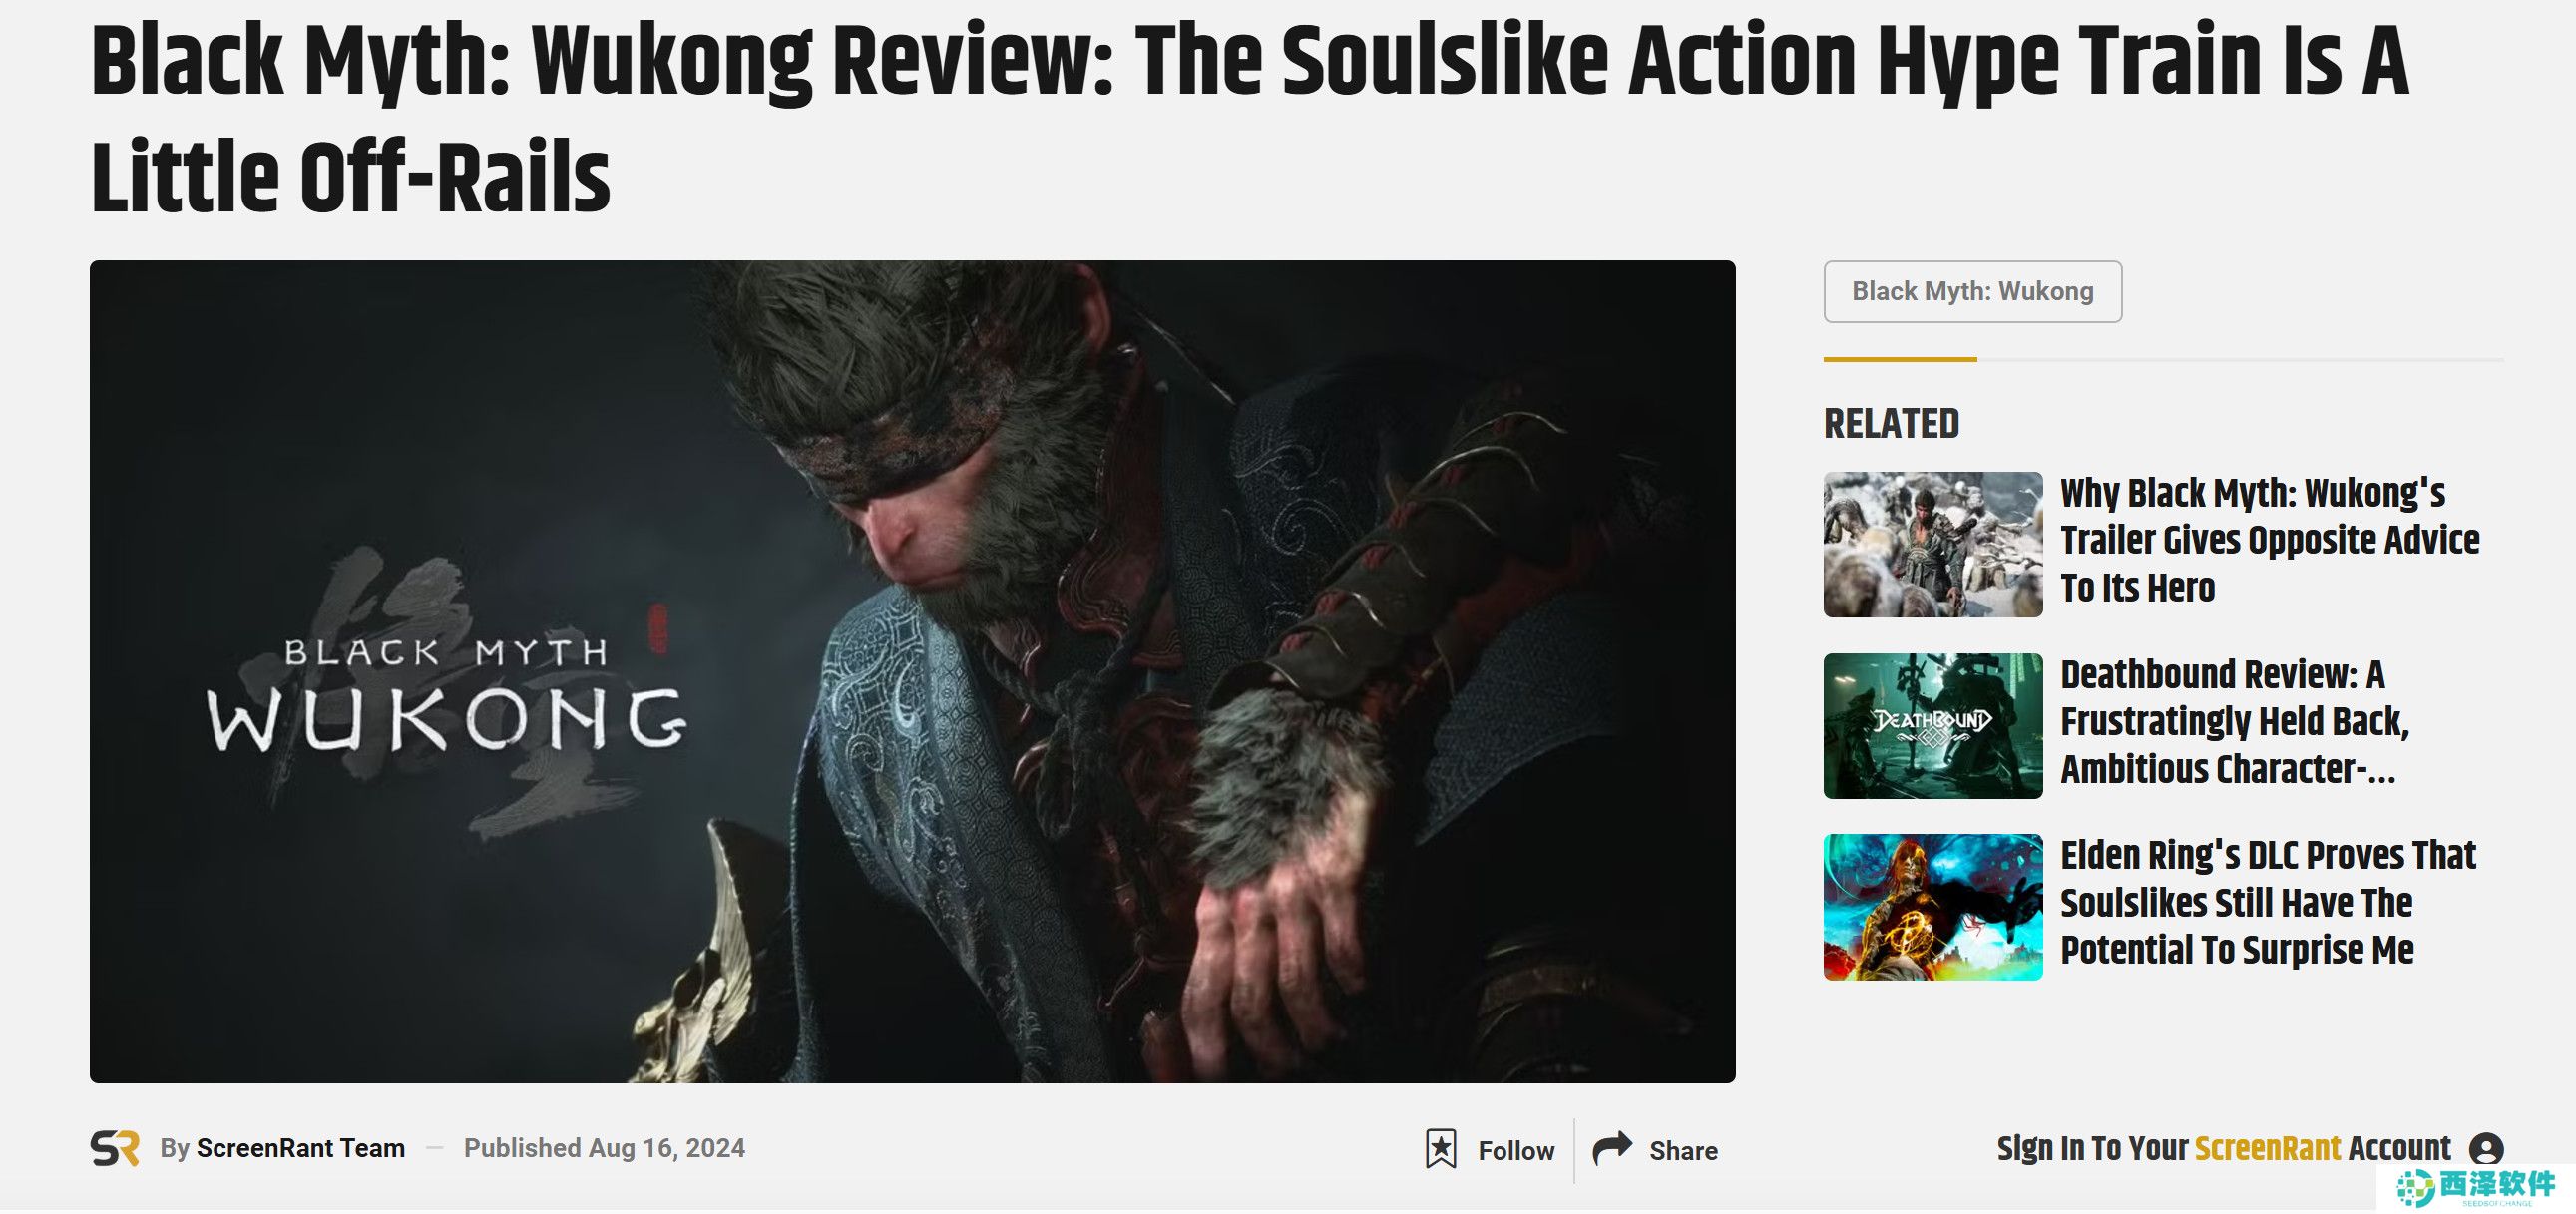Image resolution: width=2576 pixels, height=1214 pixels.
Task: Click the Published Aug 16, 2024 date
Action: [604, 1148]
